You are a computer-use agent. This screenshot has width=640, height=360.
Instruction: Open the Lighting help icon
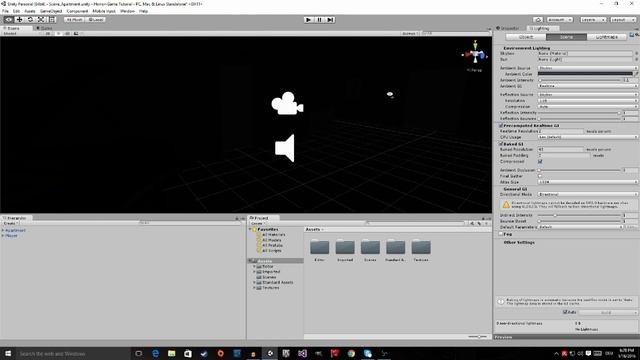click(x=632, y=36)
